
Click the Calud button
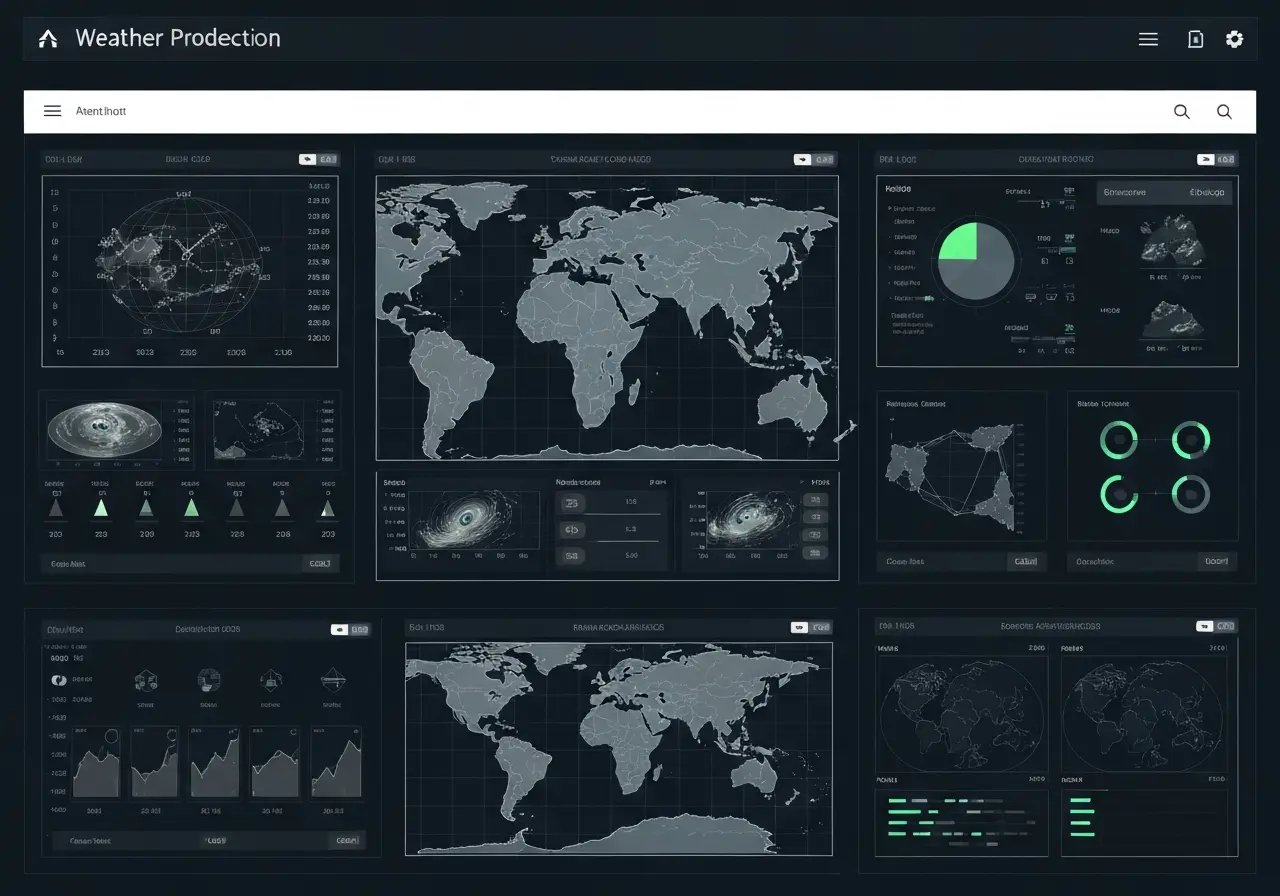point(1026,562)
